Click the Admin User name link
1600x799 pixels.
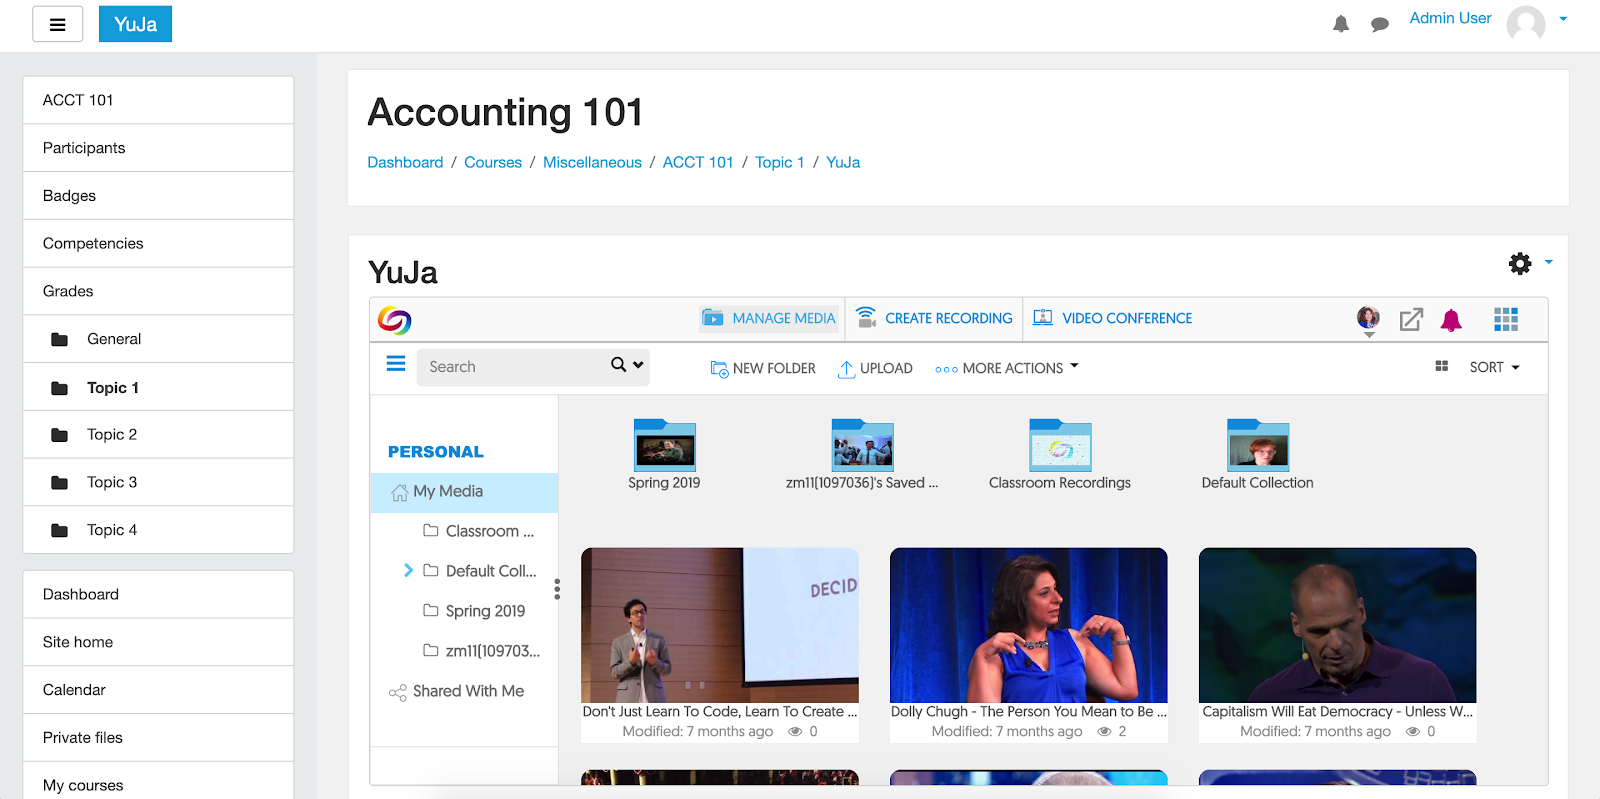click(x=1450, y=18)
